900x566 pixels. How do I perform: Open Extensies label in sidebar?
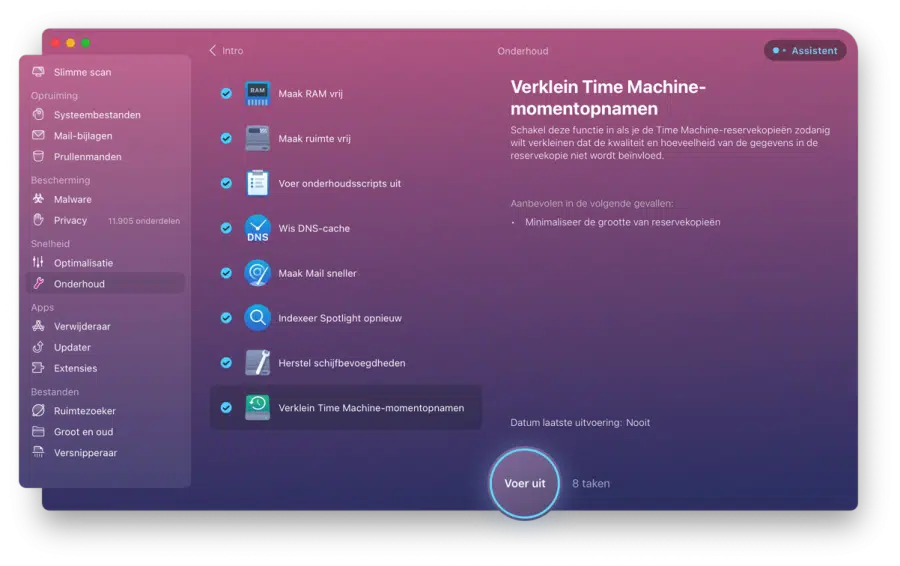pyautogui.click(x=75, y=368)
